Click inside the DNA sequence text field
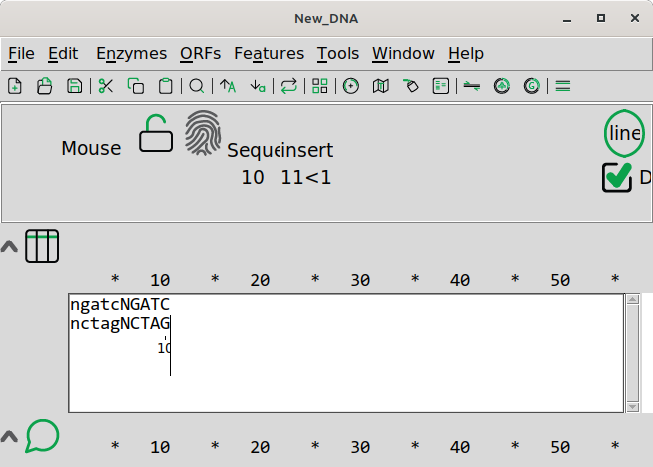 (x=346, y=353)
